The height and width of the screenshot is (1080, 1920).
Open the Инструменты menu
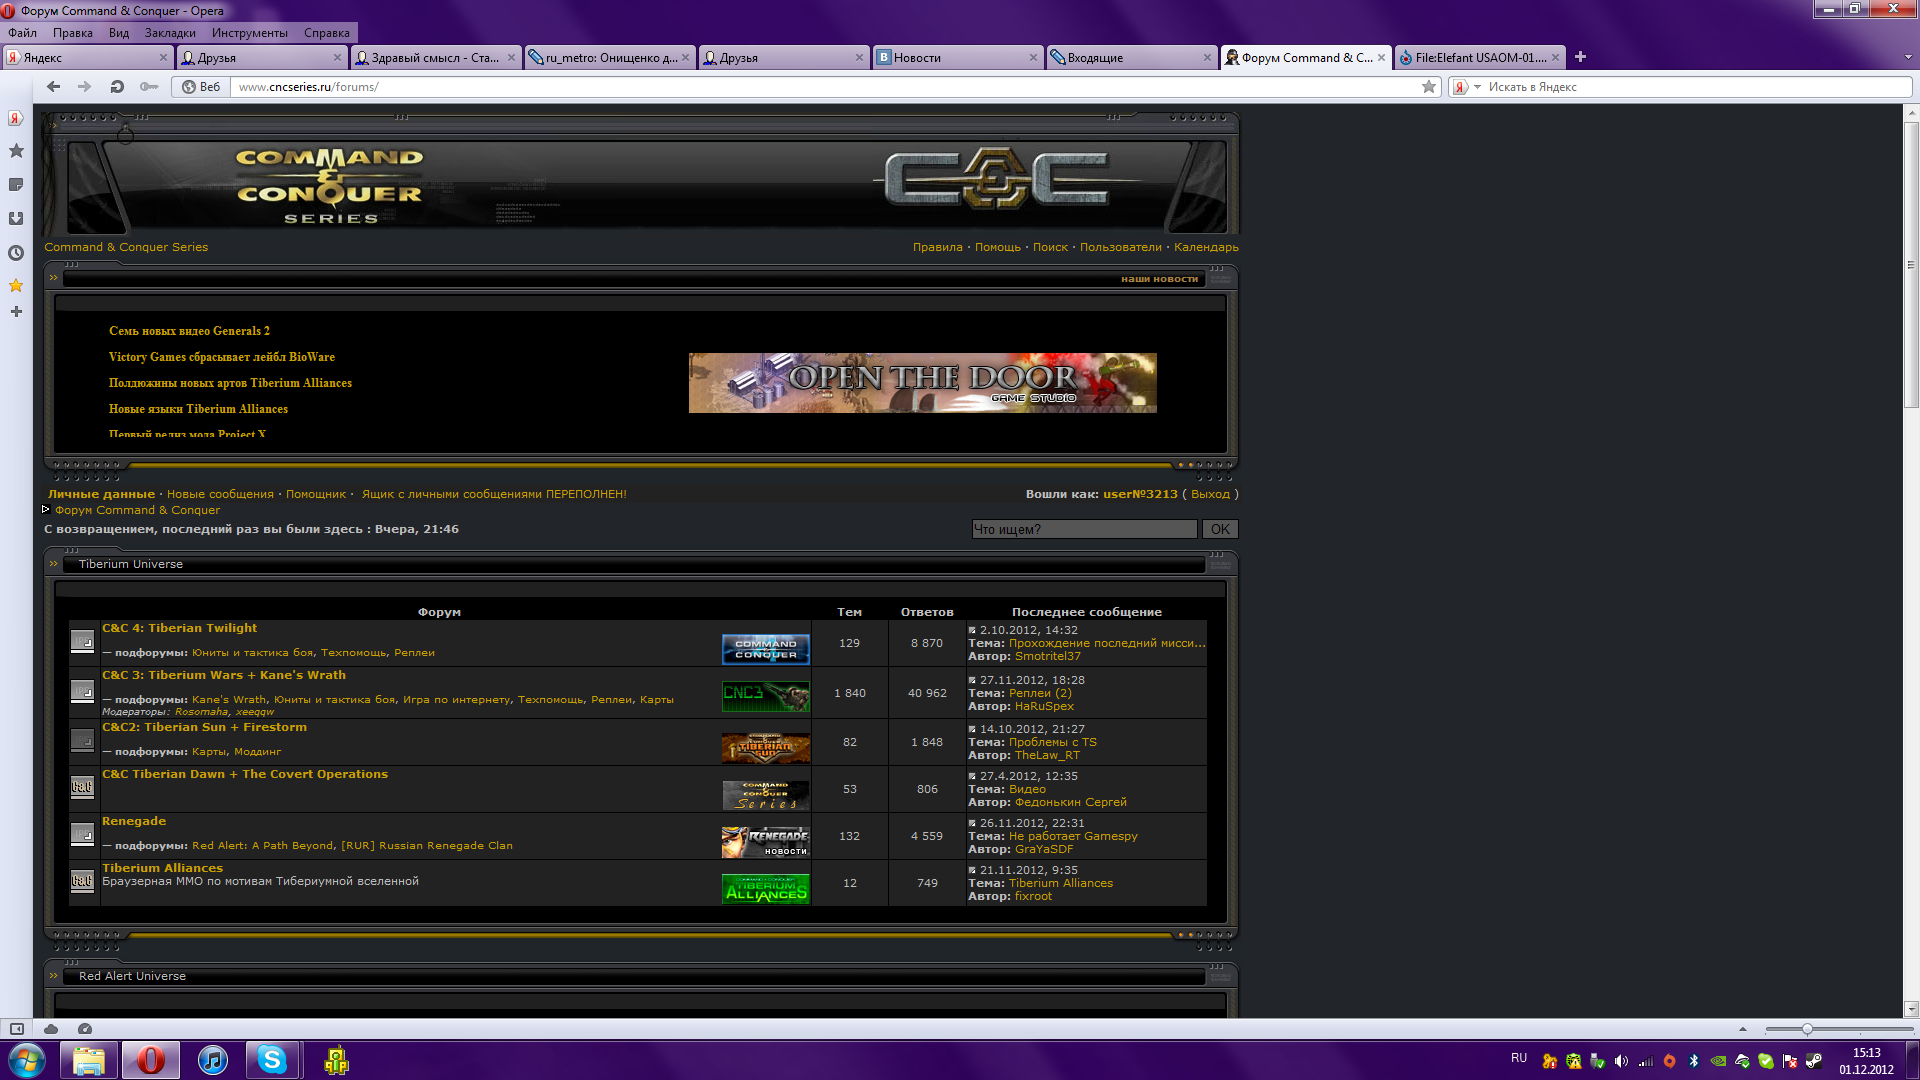coord(250,33)
